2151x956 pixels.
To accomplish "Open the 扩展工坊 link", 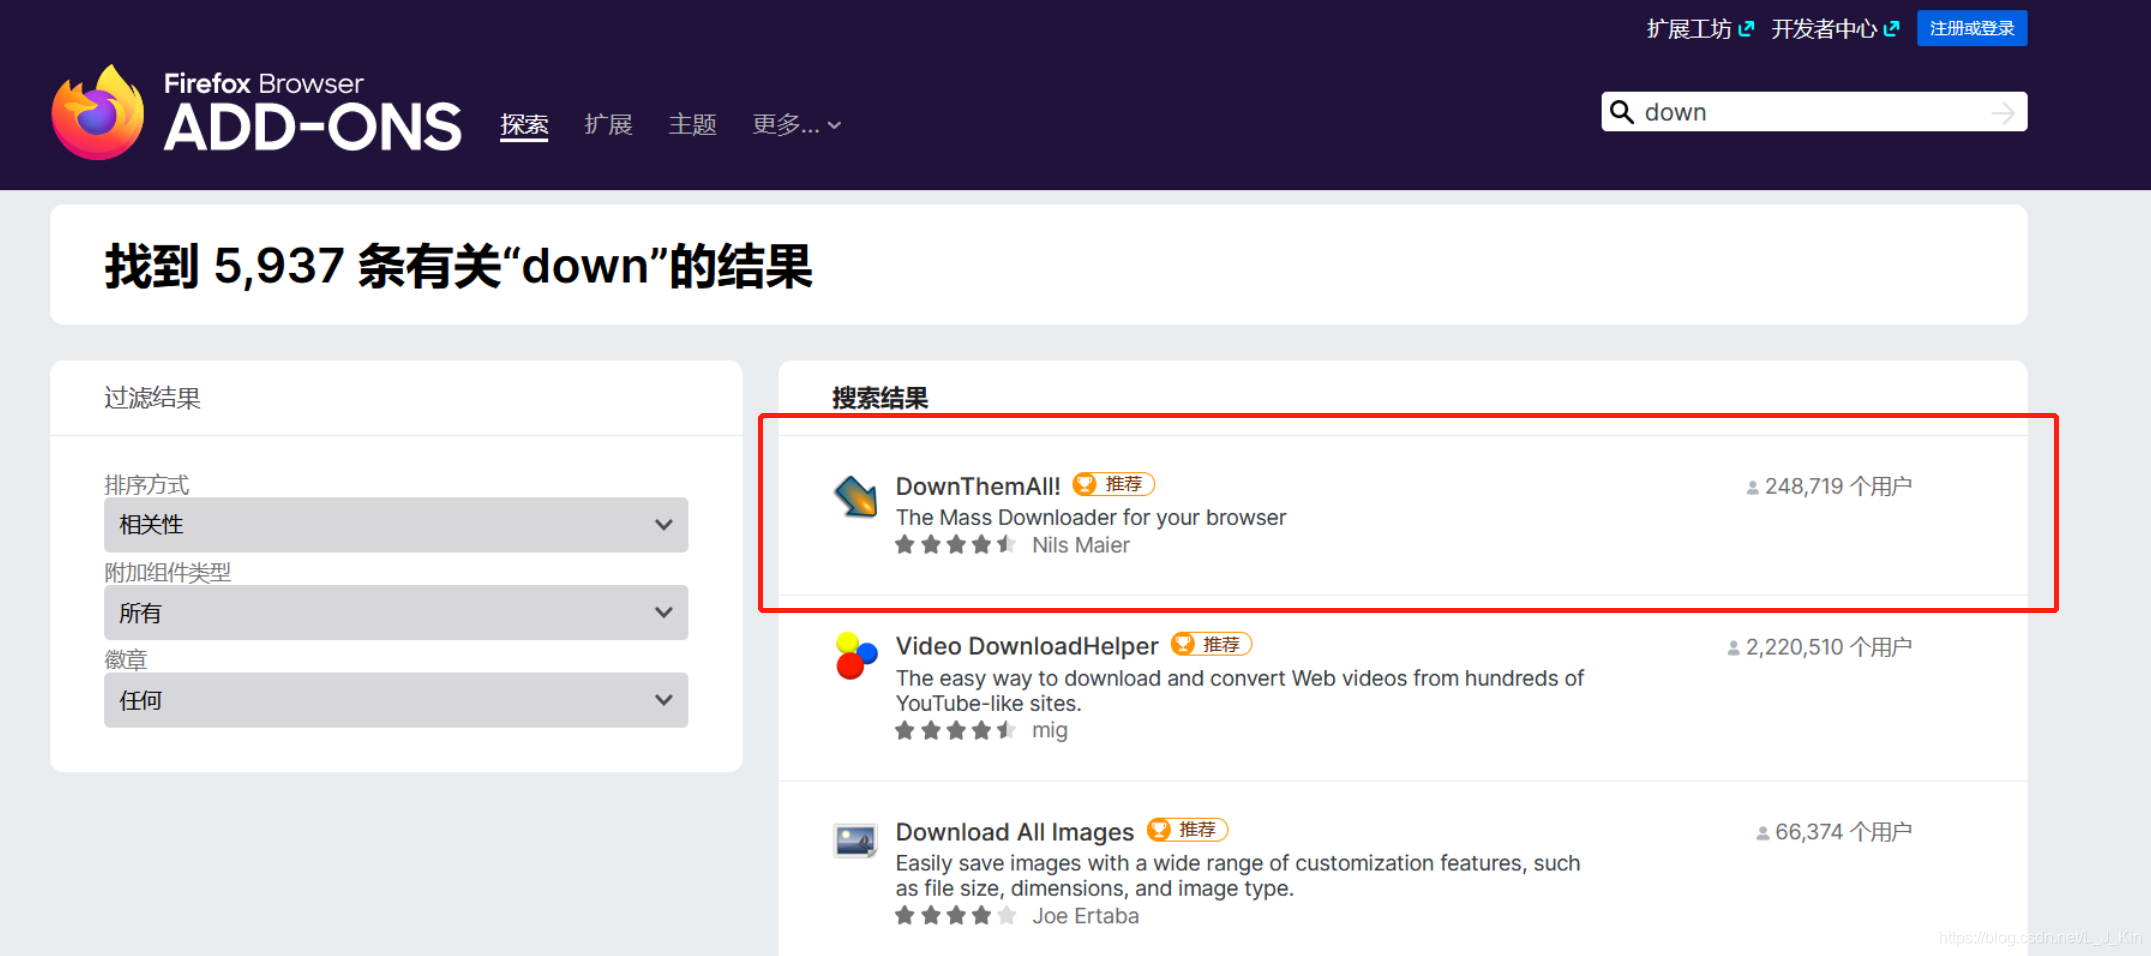I will (x=1700, y=29).
